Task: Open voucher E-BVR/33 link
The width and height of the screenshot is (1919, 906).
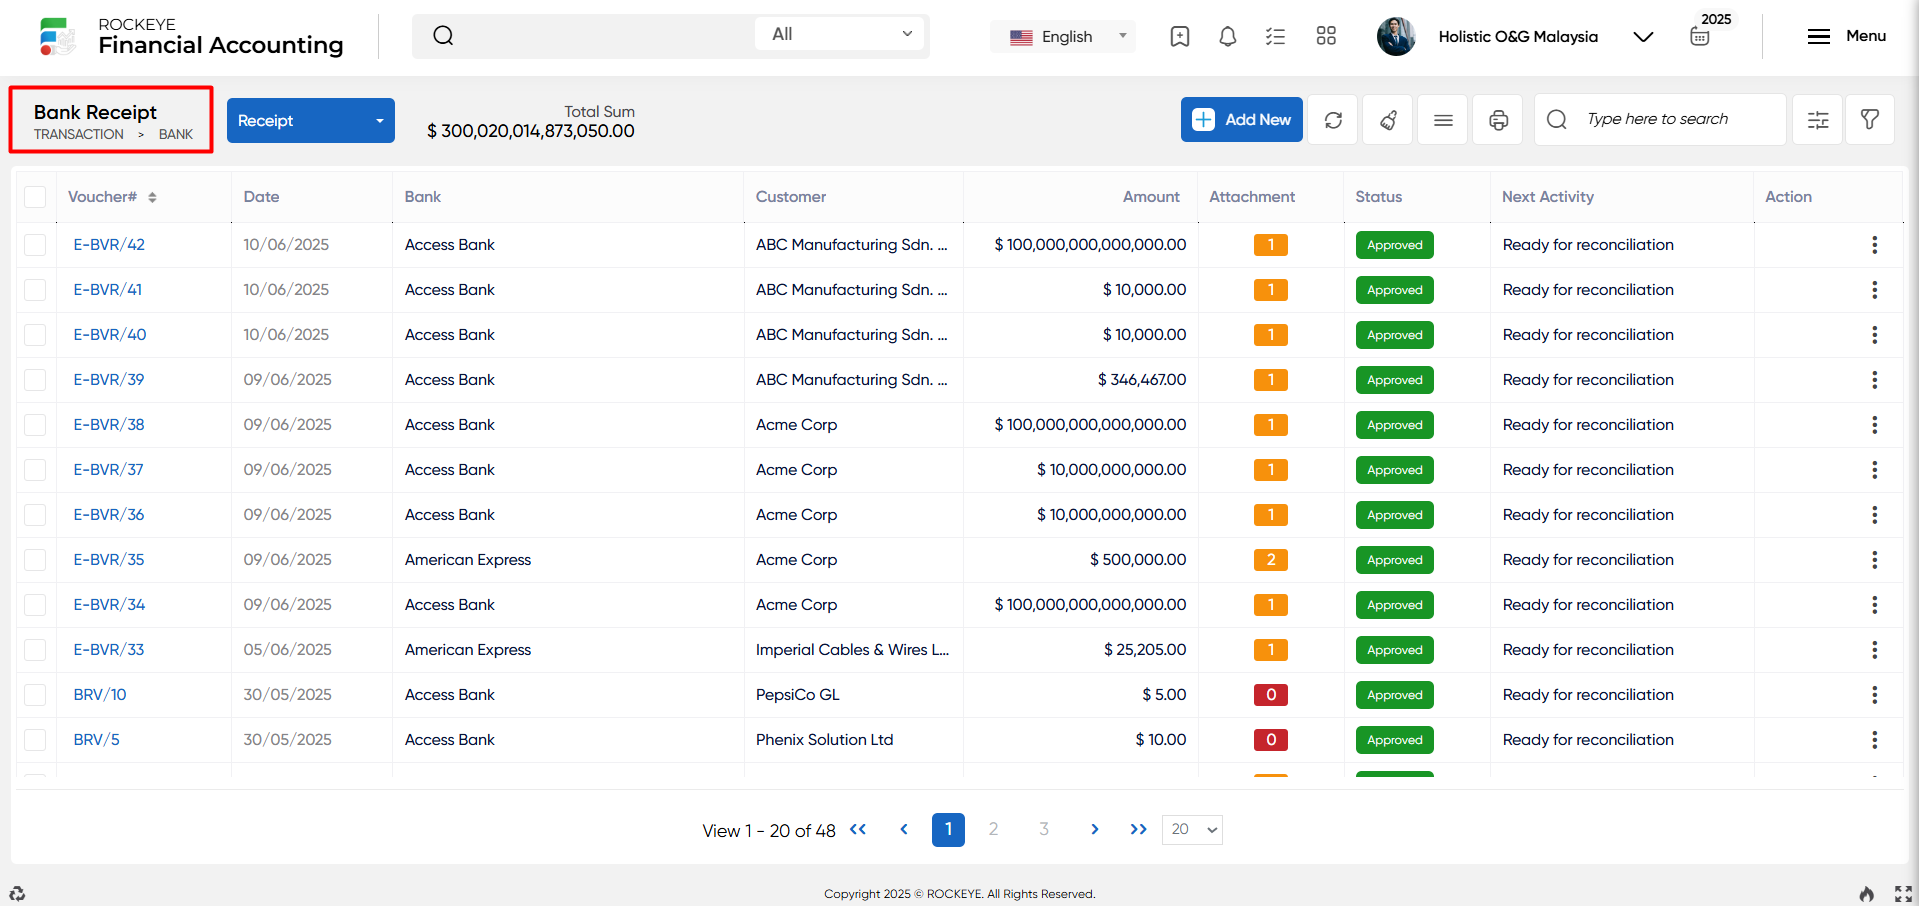Action: (108, 650)
